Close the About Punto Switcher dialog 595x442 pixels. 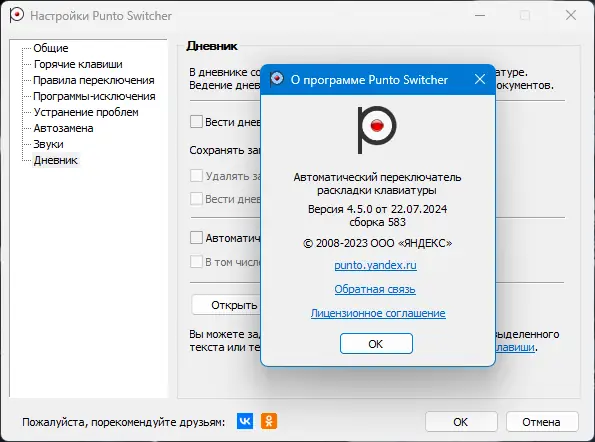[x=480, y=79]
